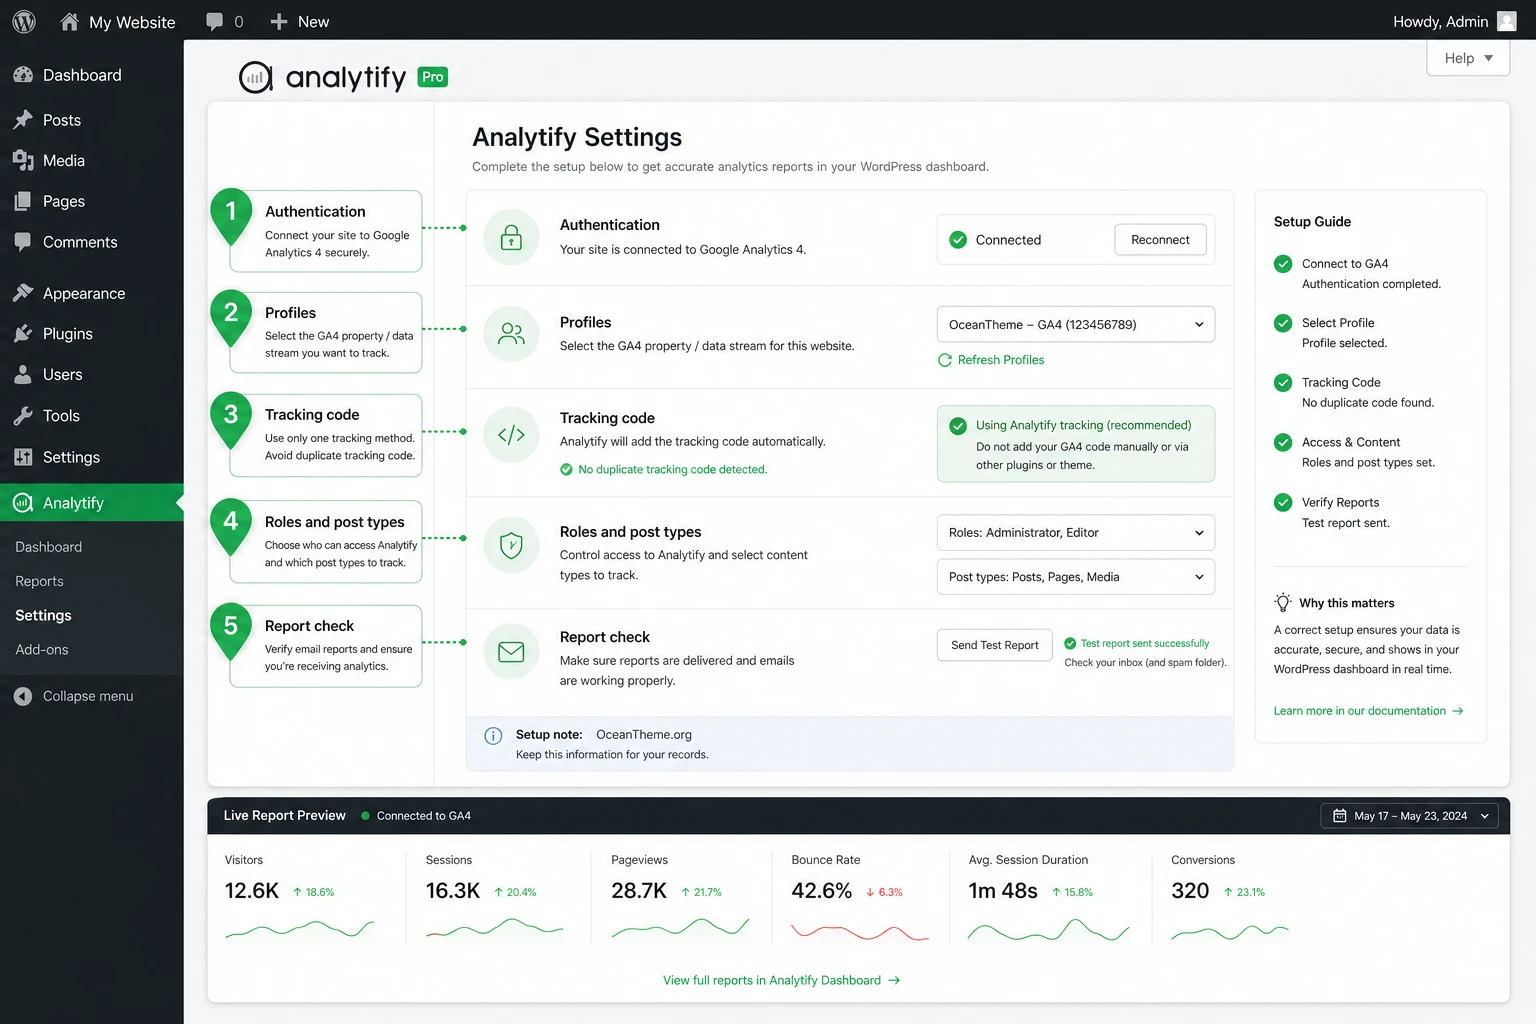The image size is (1536, 1024).
Task: Go to Analytify Reports submenu
Action: (39, 581)
